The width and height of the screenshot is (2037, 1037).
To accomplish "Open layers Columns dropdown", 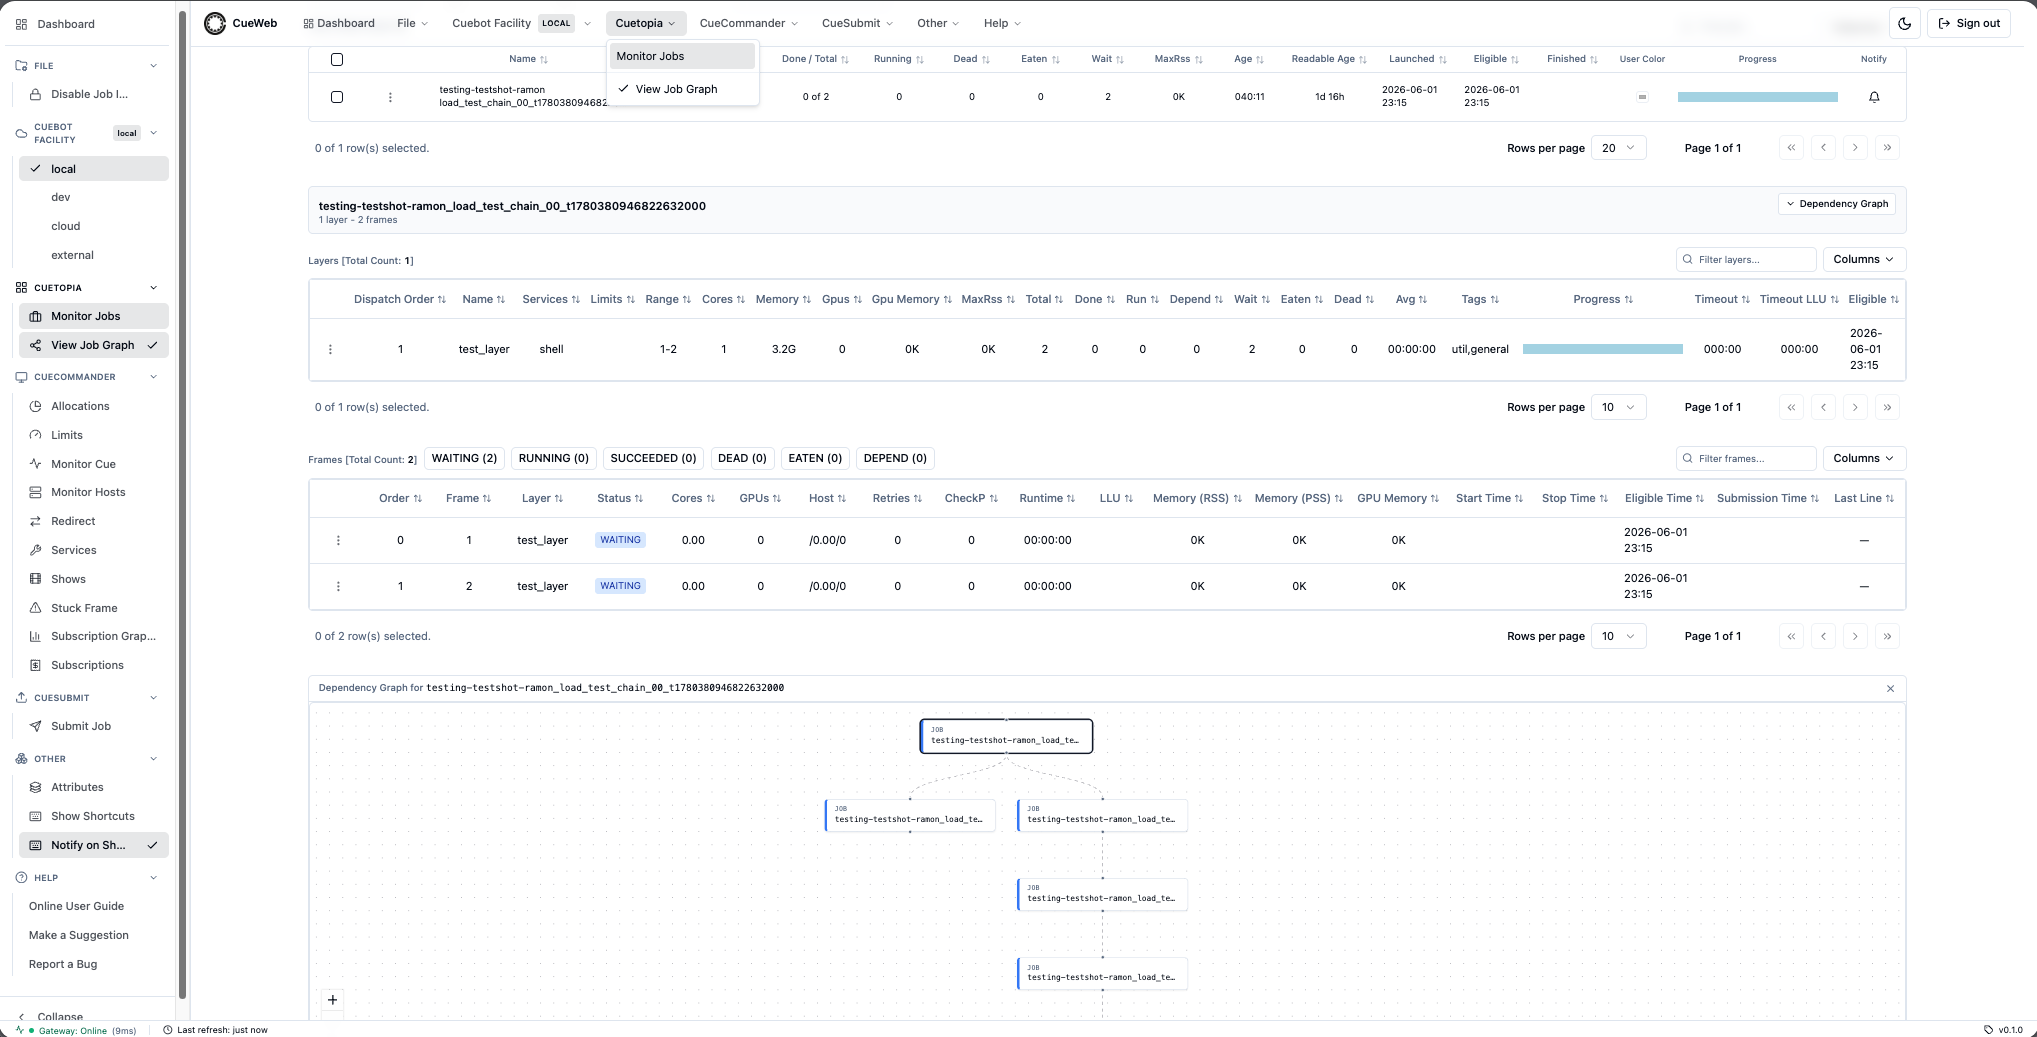I will [x=1864, y=259].
